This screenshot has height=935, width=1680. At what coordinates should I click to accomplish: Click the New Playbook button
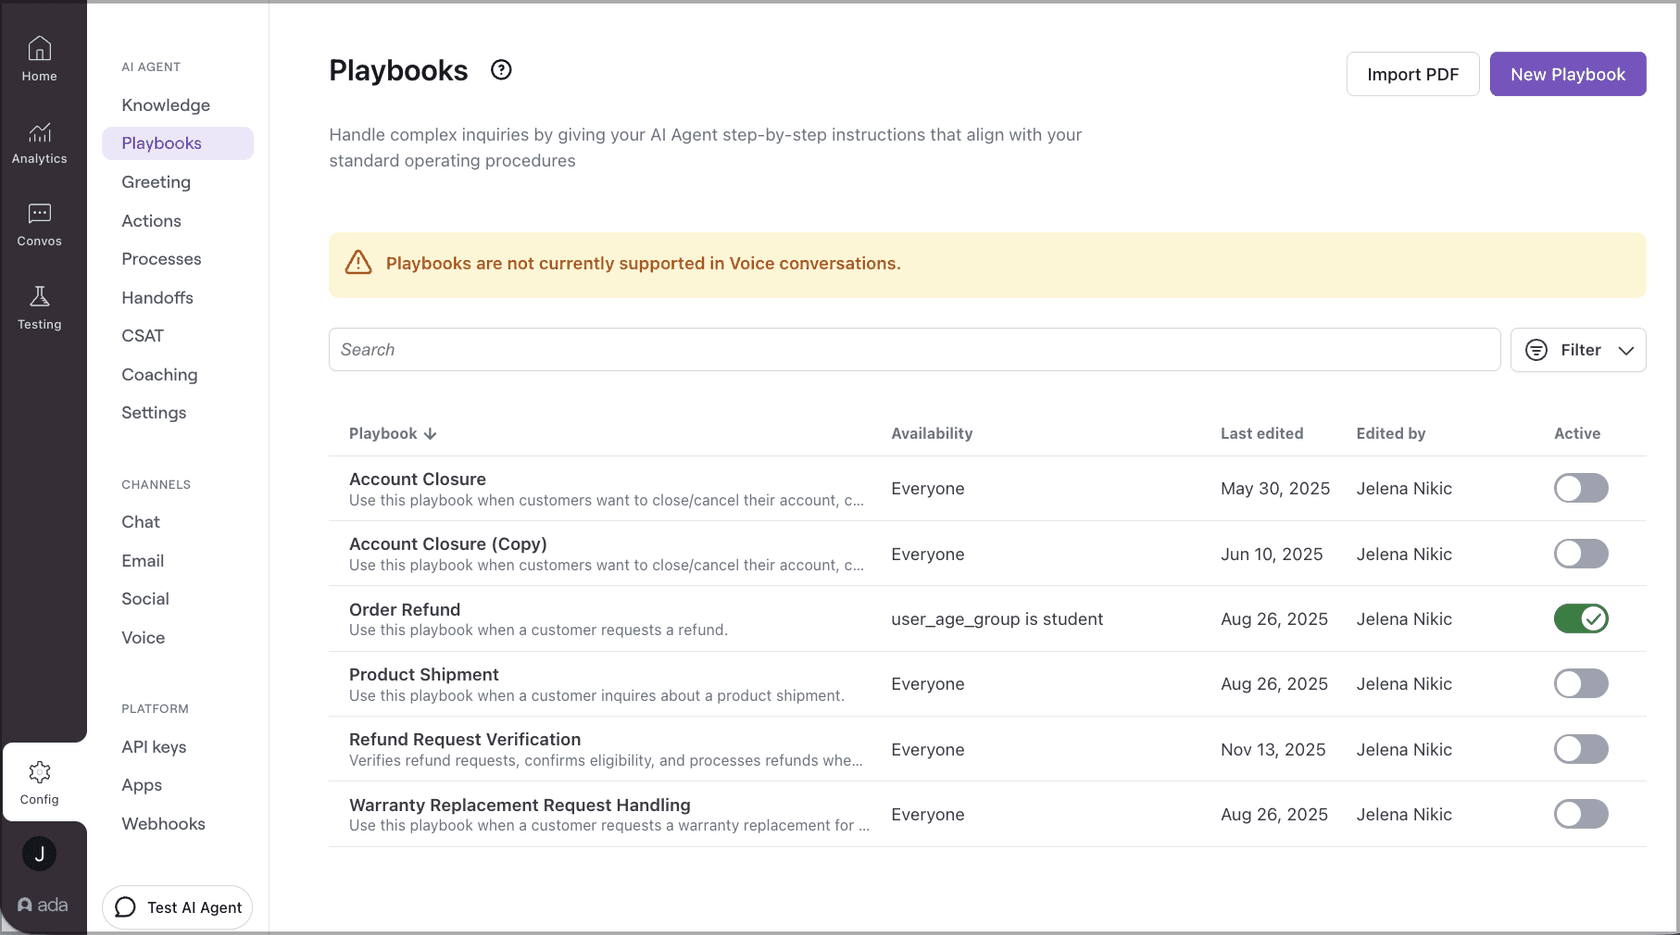pyautogui.click(x=1567, y=73)
